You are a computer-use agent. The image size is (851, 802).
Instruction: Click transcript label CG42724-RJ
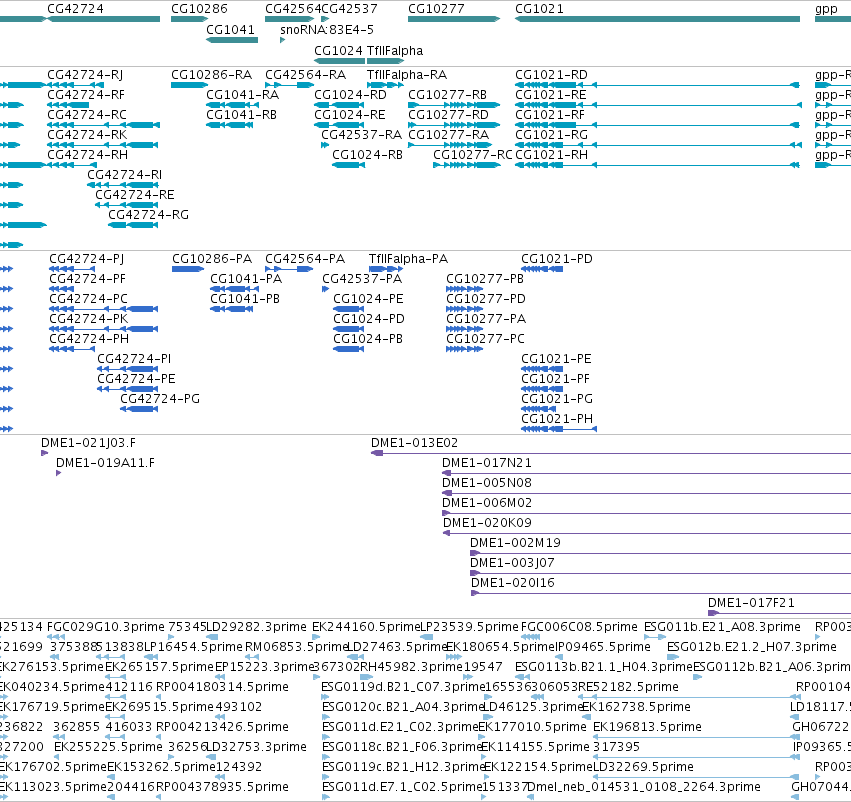coord(85,75)
